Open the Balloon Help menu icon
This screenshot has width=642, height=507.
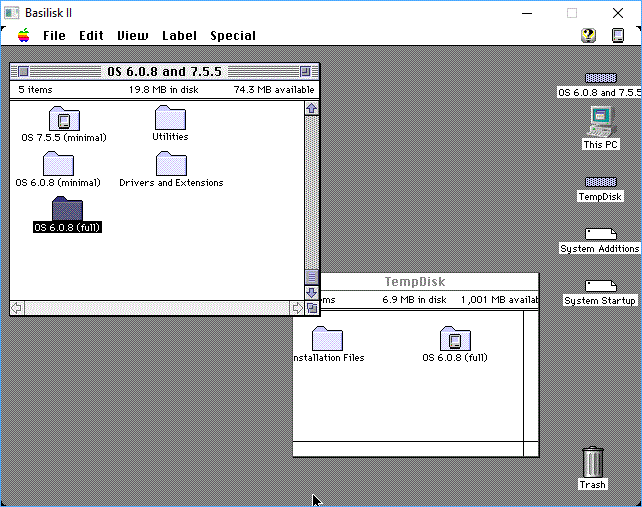588,35
